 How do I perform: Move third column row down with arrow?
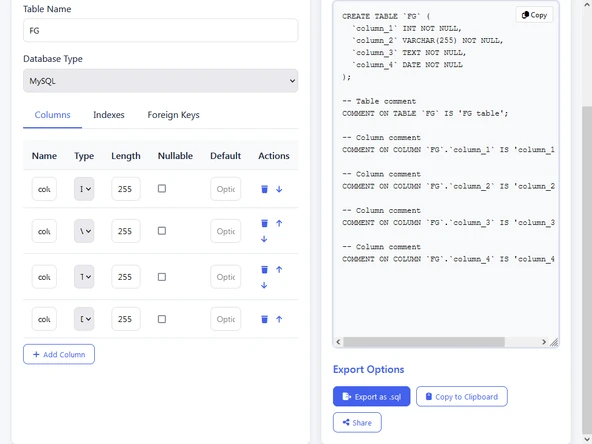264,285
